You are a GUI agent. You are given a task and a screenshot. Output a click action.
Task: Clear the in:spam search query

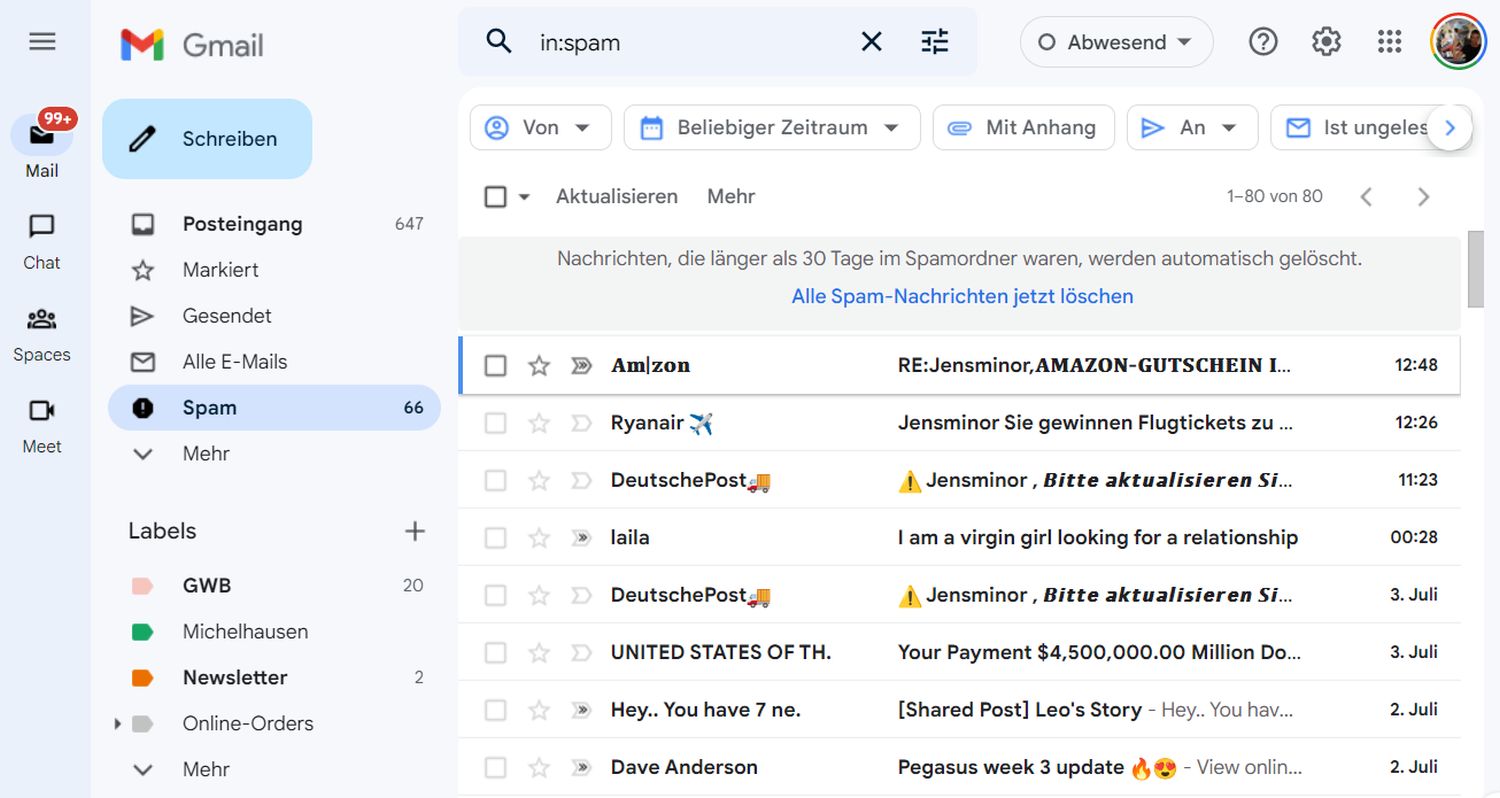(871, 42)
